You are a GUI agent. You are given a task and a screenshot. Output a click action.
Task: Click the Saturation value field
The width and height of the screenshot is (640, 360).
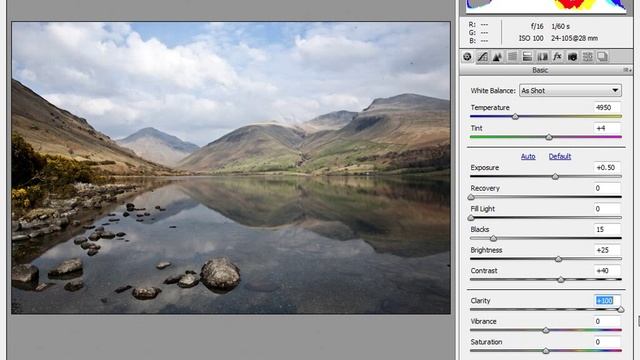point(607,342)
